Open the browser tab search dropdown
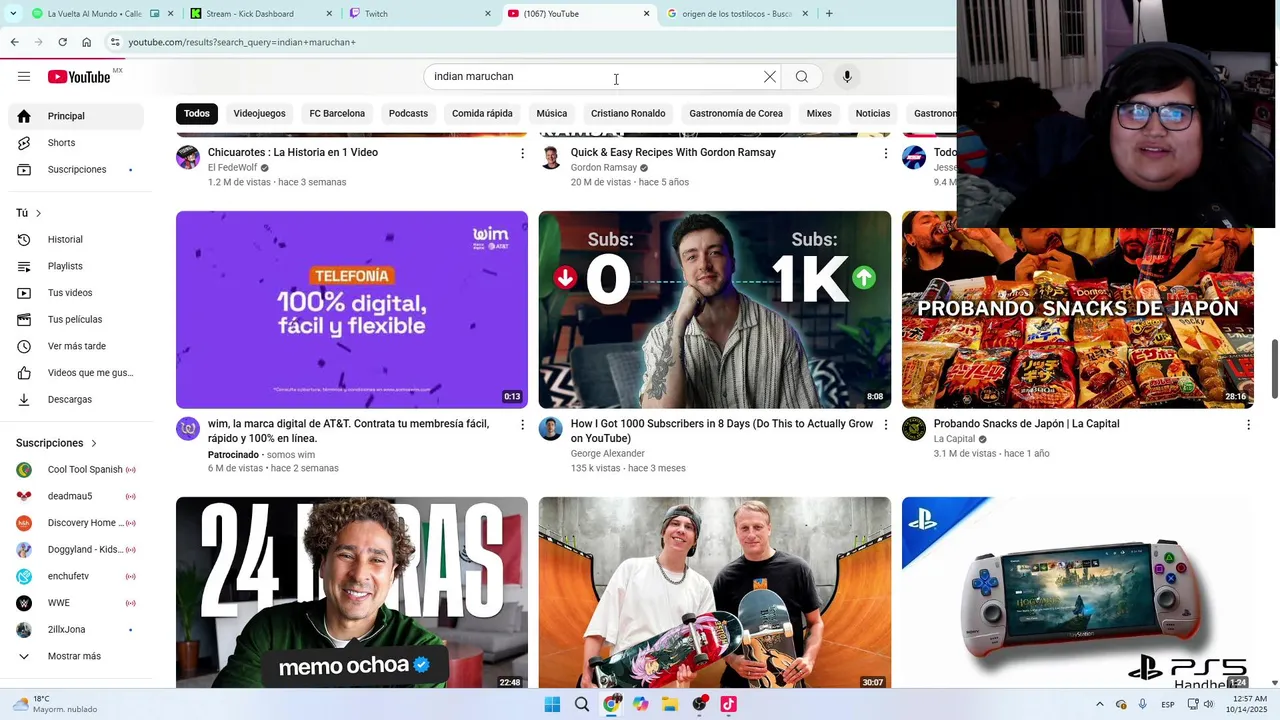 13,14
